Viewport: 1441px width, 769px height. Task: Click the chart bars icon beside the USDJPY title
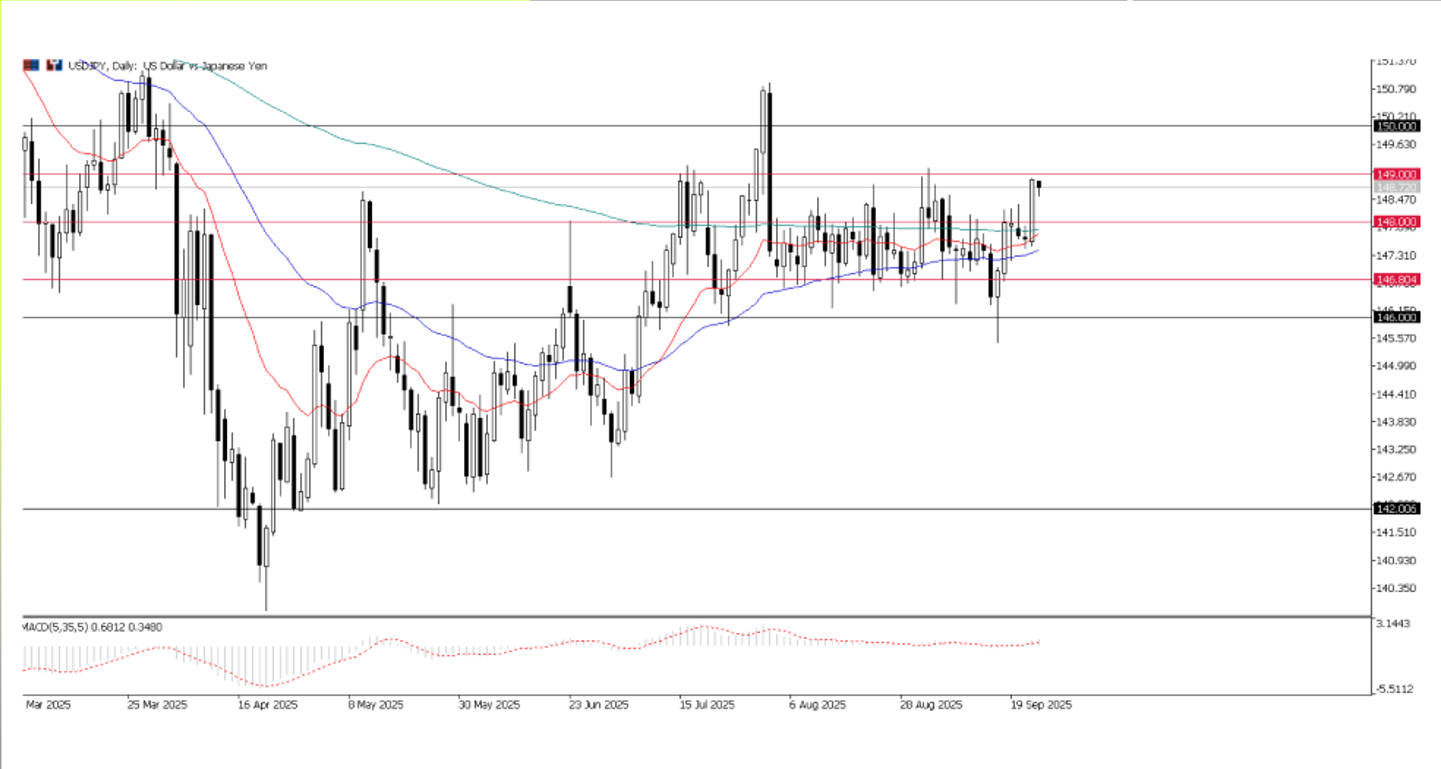coord(30,66)
